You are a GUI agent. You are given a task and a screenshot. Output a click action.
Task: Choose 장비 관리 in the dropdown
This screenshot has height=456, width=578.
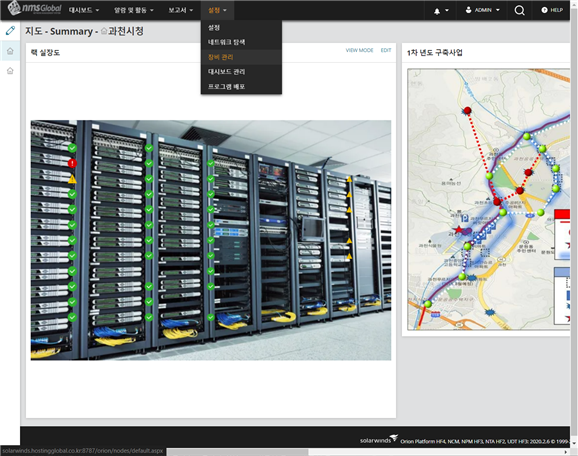point(241,57)
